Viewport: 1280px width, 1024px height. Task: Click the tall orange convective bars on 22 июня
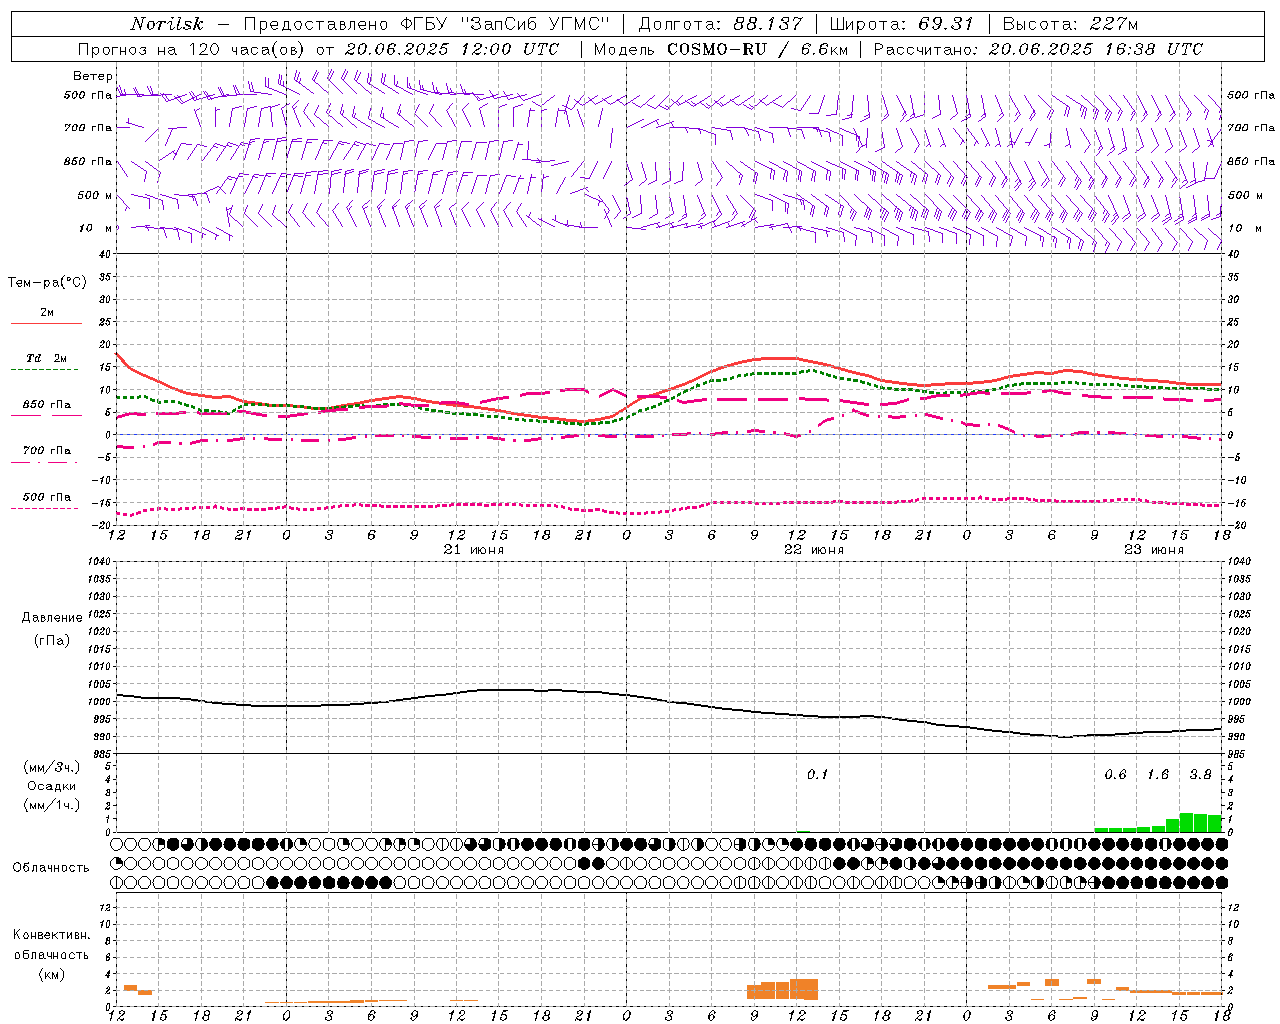click(783, 989)
